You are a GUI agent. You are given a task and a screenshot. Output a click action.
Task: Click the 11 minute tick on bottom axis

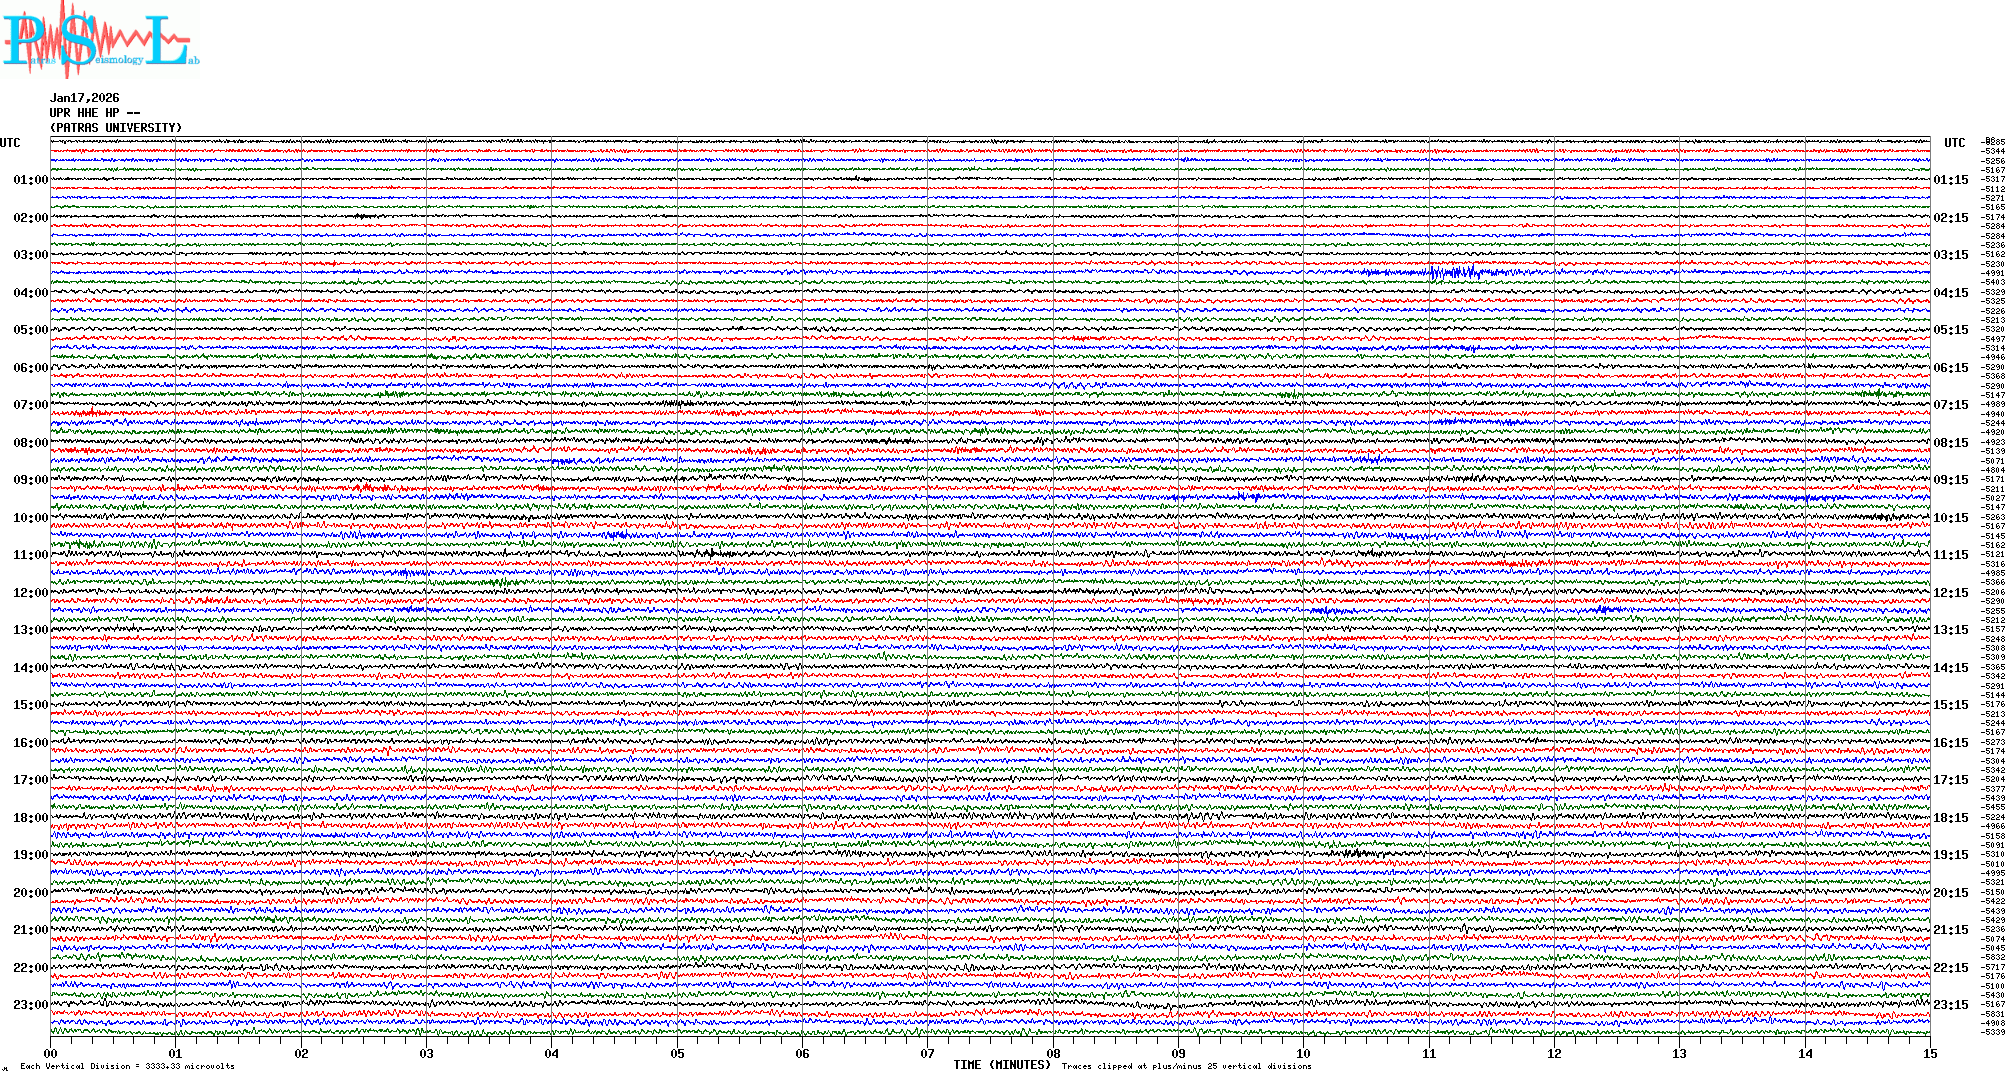coord(1429,1054)
